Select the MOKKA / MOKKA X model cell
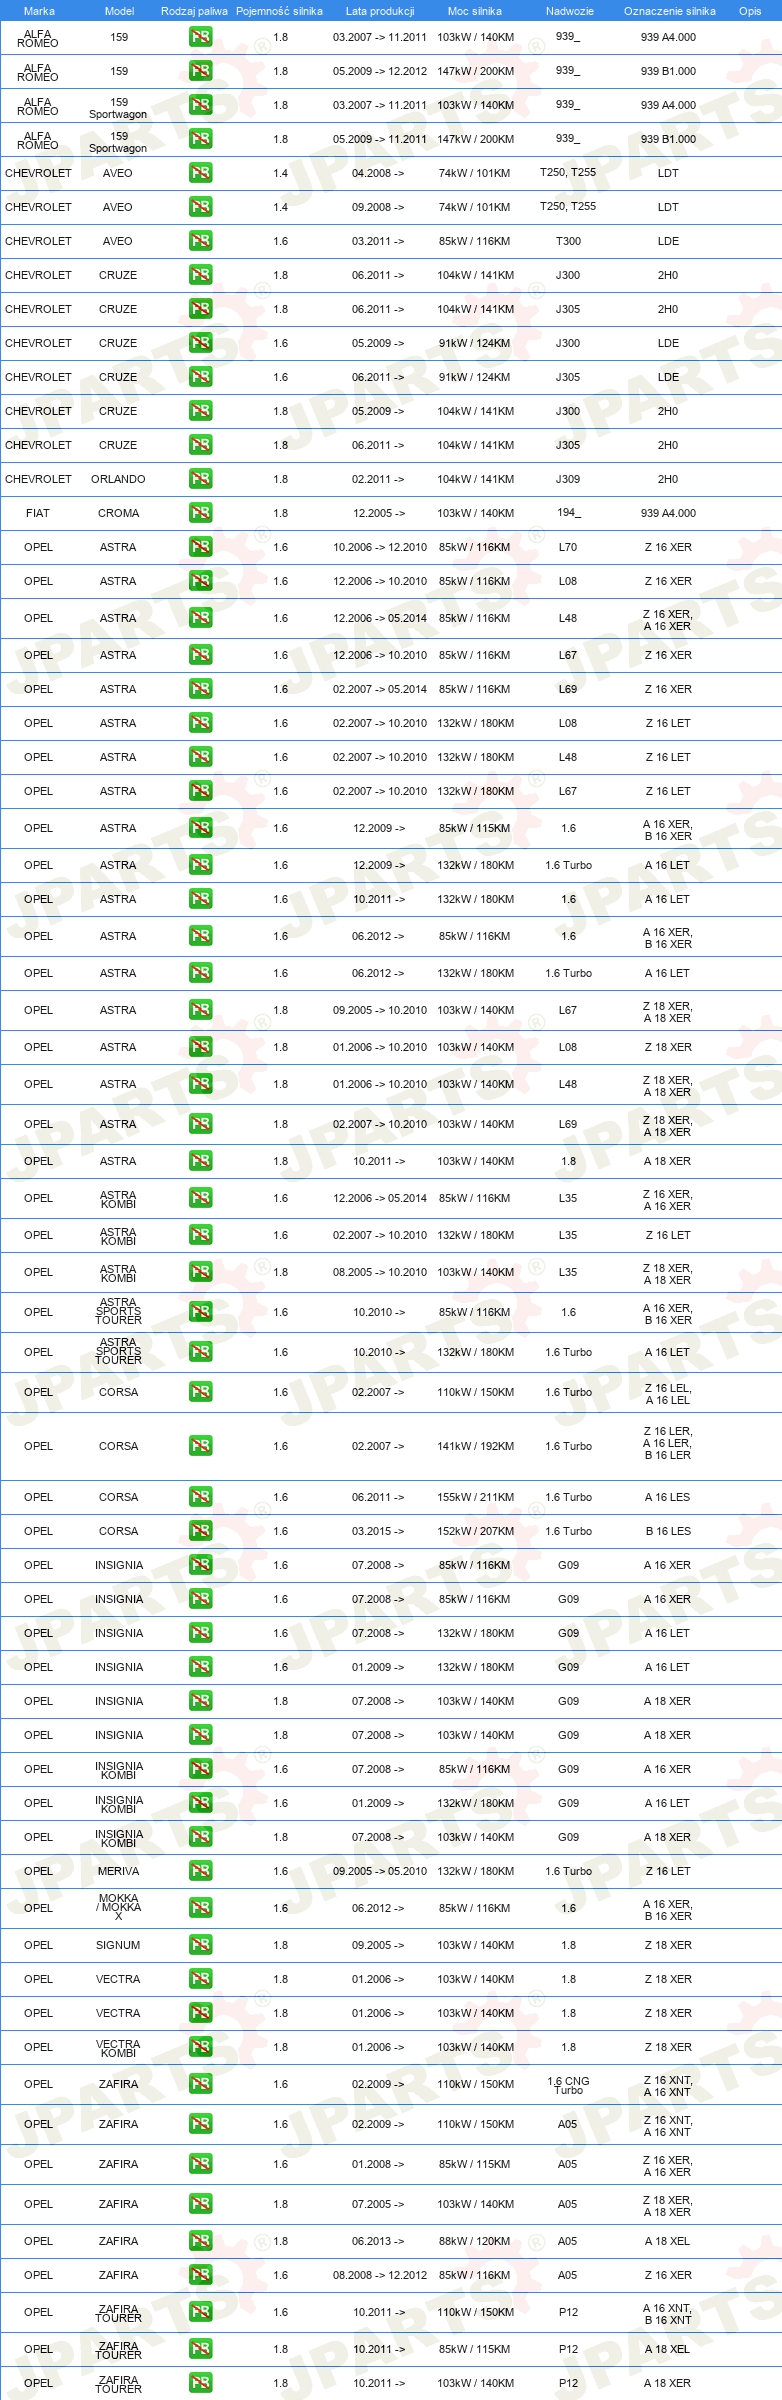782x2400 pixels. coord(118,1907)
